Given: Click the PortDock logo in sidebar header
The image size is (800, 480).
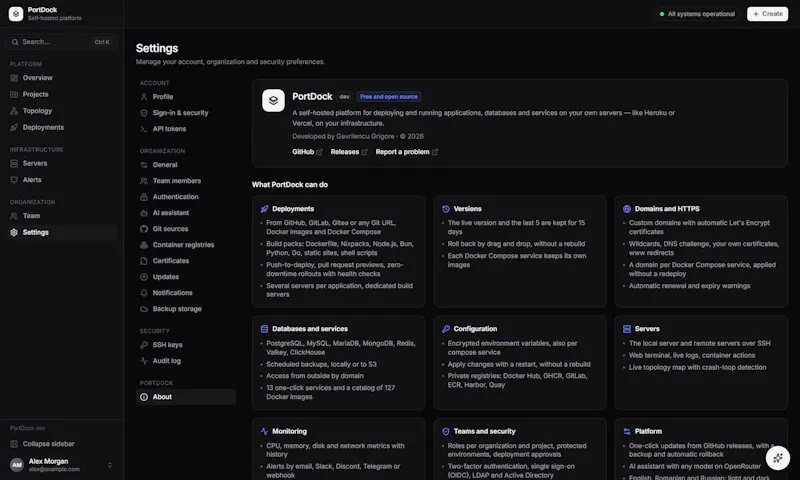Looking at the screenshot, I should coord(16,14).
